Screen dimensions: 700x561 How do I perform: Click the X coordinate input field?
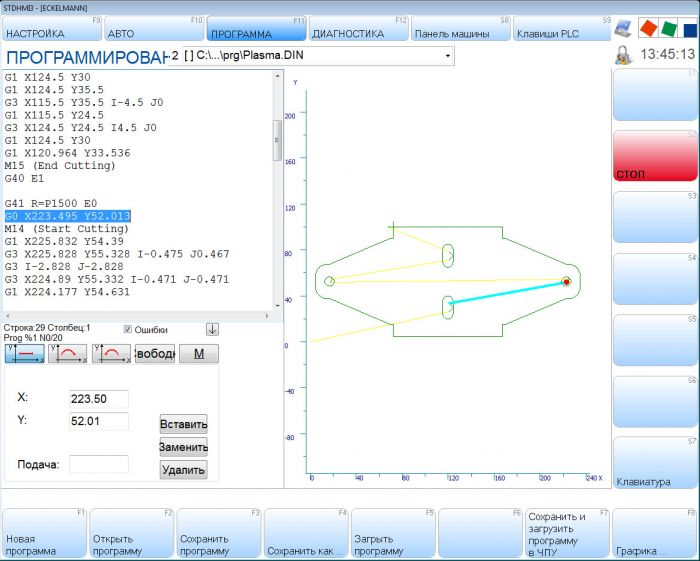tap(98, 399)
